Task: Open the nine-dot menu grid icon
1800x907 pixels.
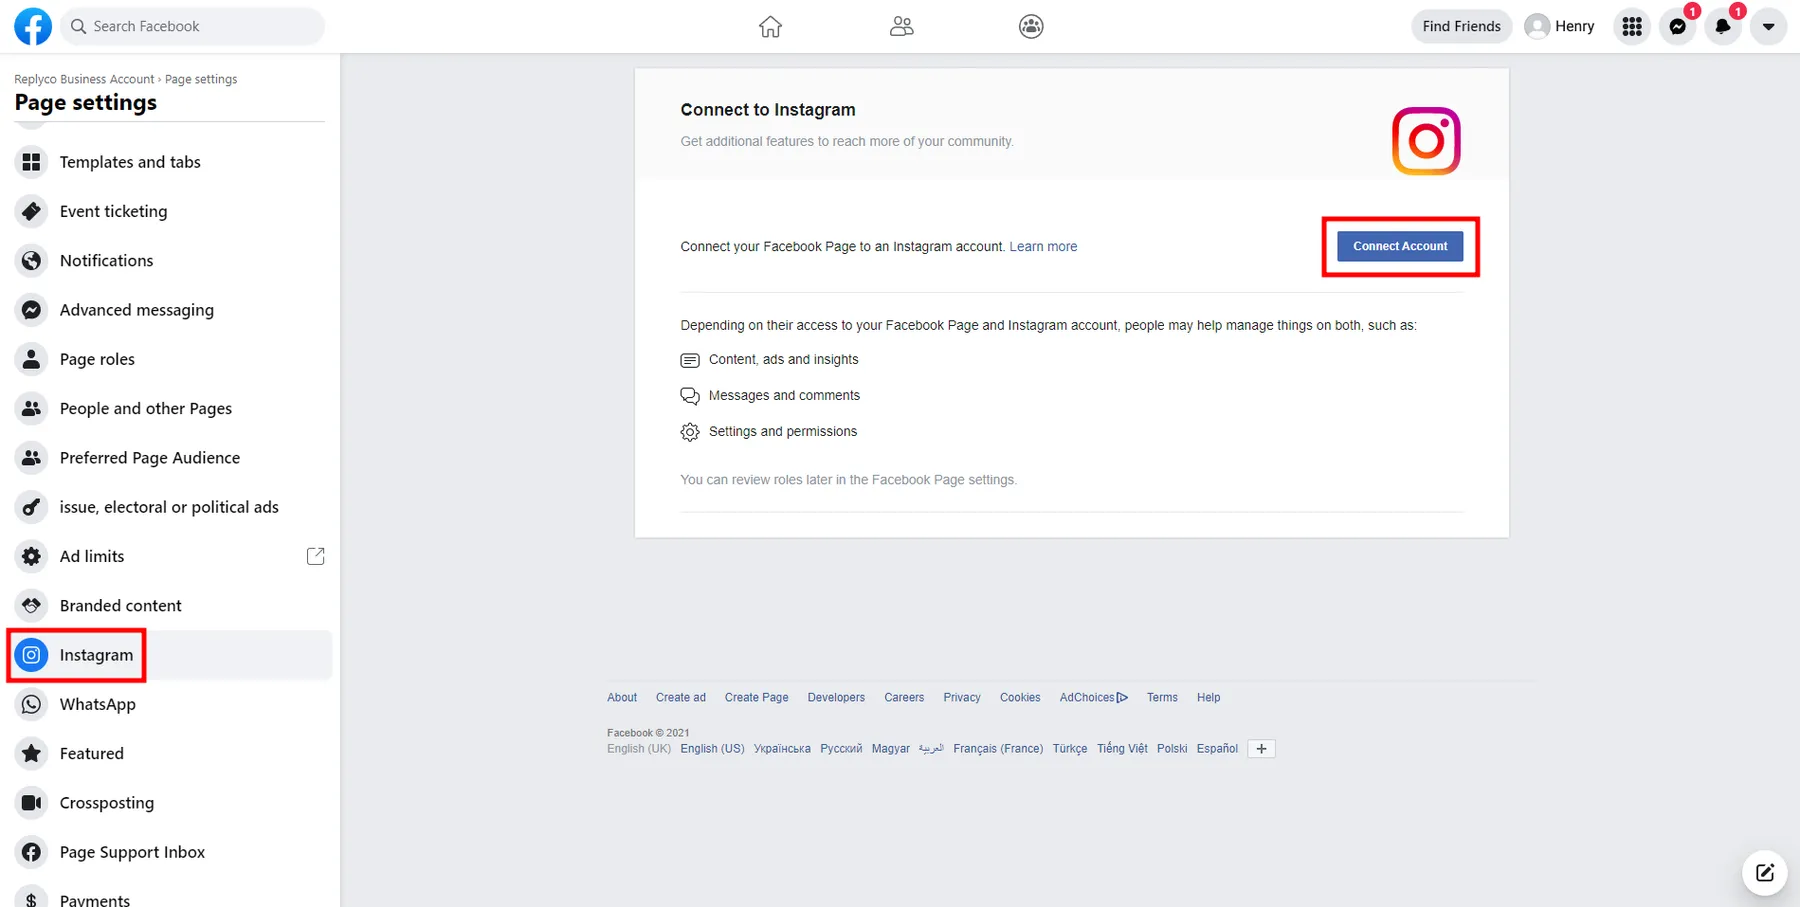Action: (x=1632, y=27)
